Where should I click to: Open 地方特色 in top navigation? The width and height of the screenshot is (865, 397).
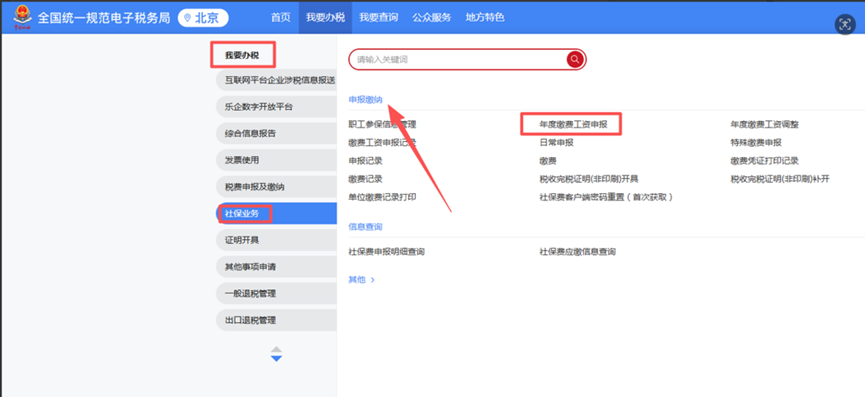(x=485, y=17)
